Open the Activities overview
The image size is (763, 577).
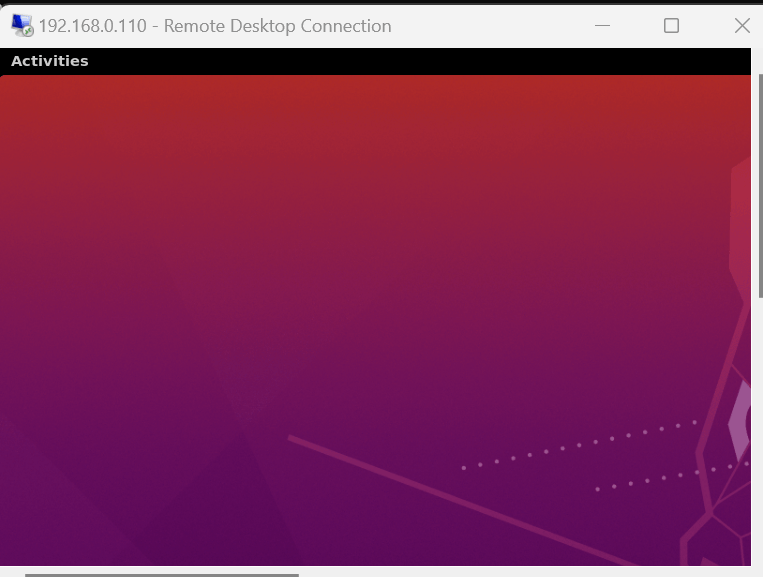point(49,61)
